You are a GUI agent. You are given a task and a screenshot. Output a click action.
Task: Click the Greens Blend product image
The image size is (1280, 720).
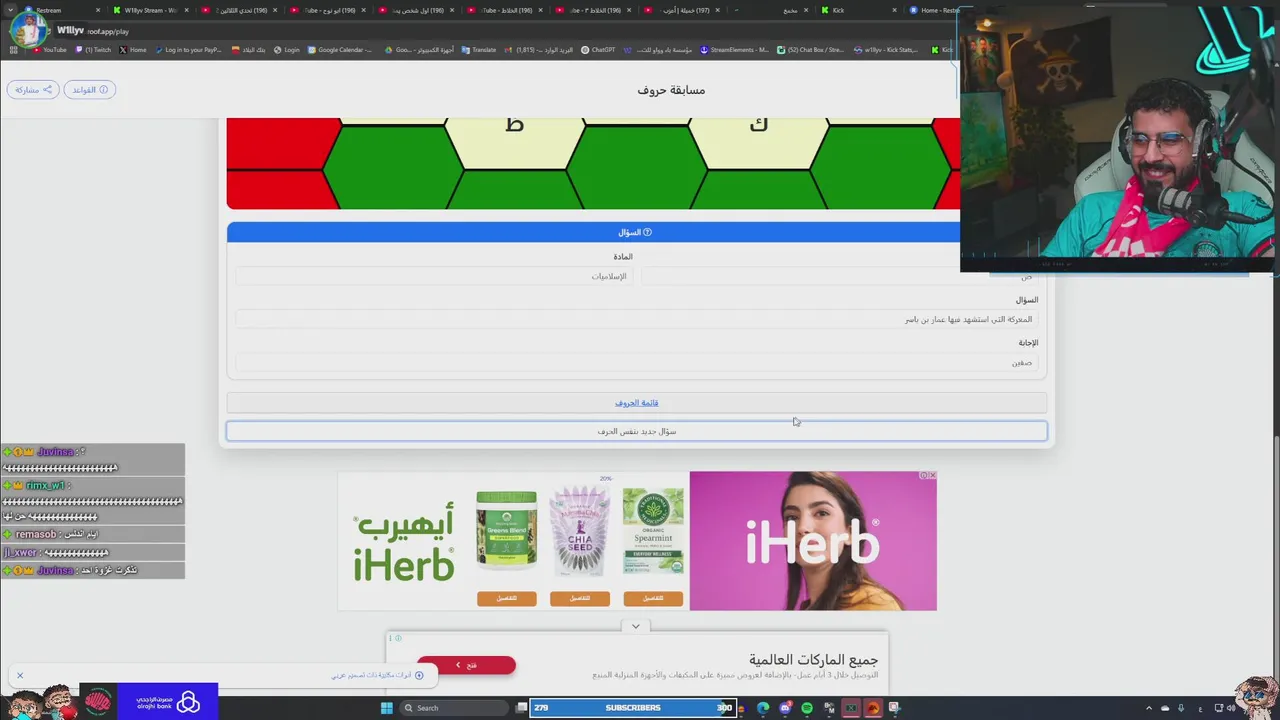[506, 531]
